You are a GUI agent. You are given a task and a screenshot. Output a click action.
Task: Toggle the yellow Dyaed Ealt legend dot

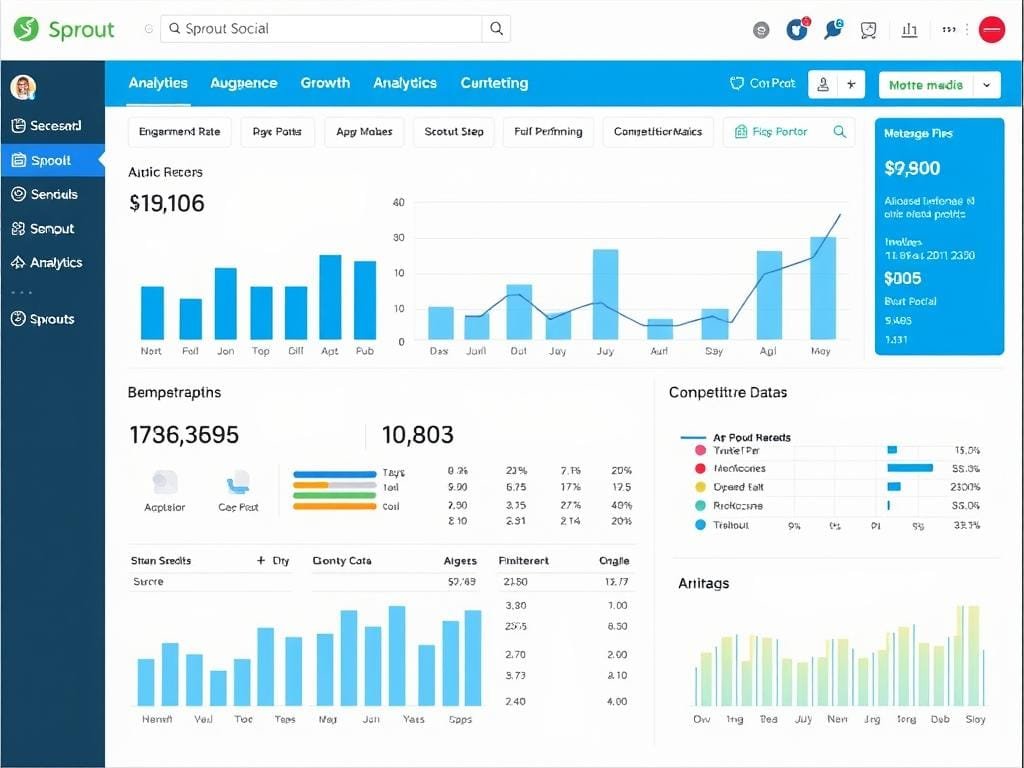(700, 487)
